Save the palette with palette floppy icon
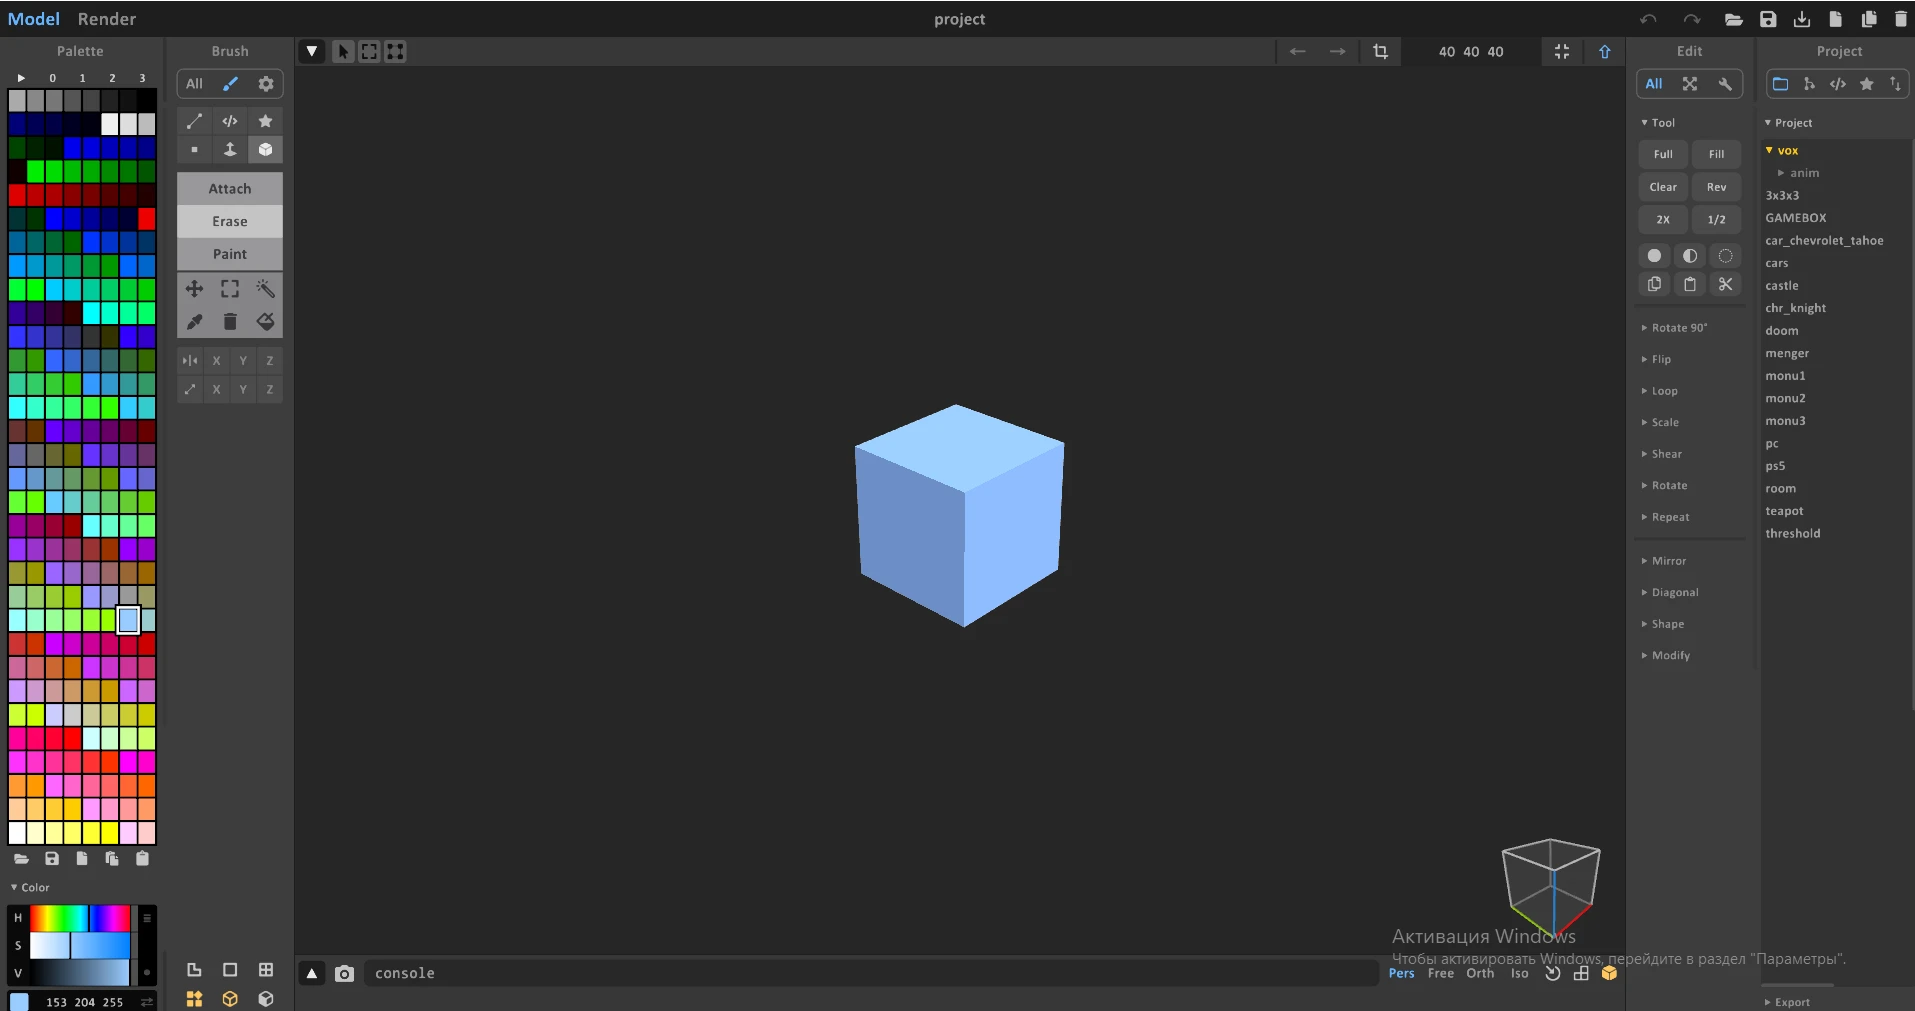This screenshot has height=1011, width=1915. [x=52, y=858]
